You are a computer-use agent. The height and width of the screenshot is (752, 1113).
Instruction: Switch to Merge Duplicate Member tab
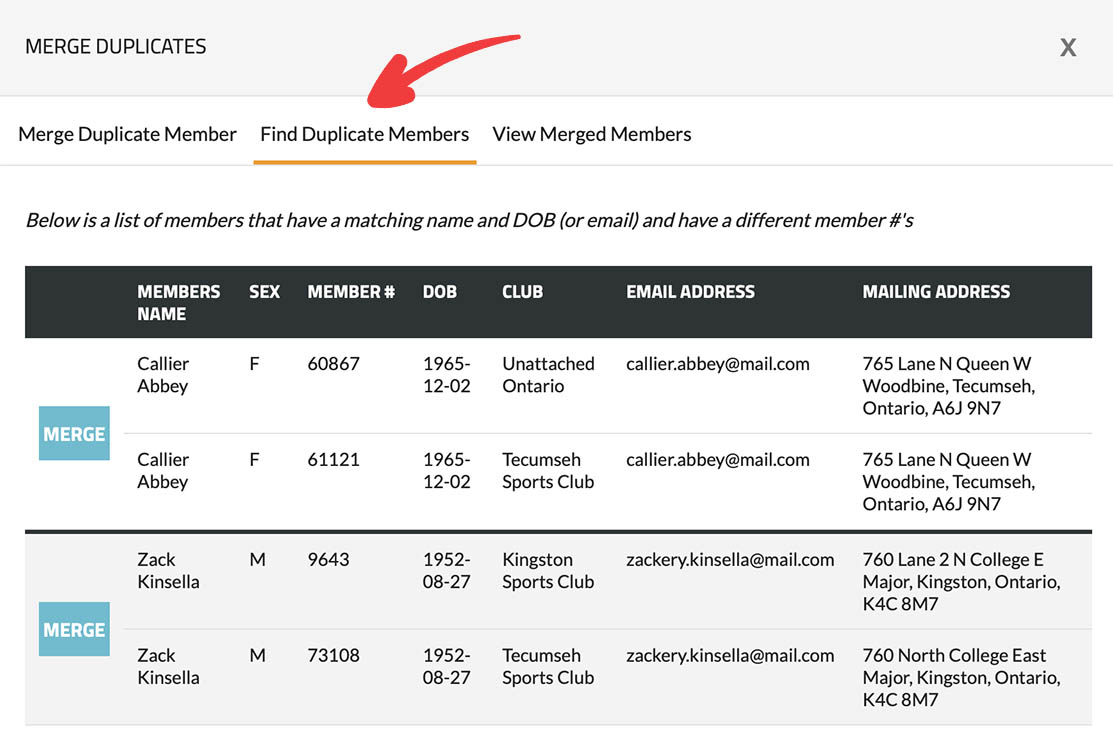point(127,134)
